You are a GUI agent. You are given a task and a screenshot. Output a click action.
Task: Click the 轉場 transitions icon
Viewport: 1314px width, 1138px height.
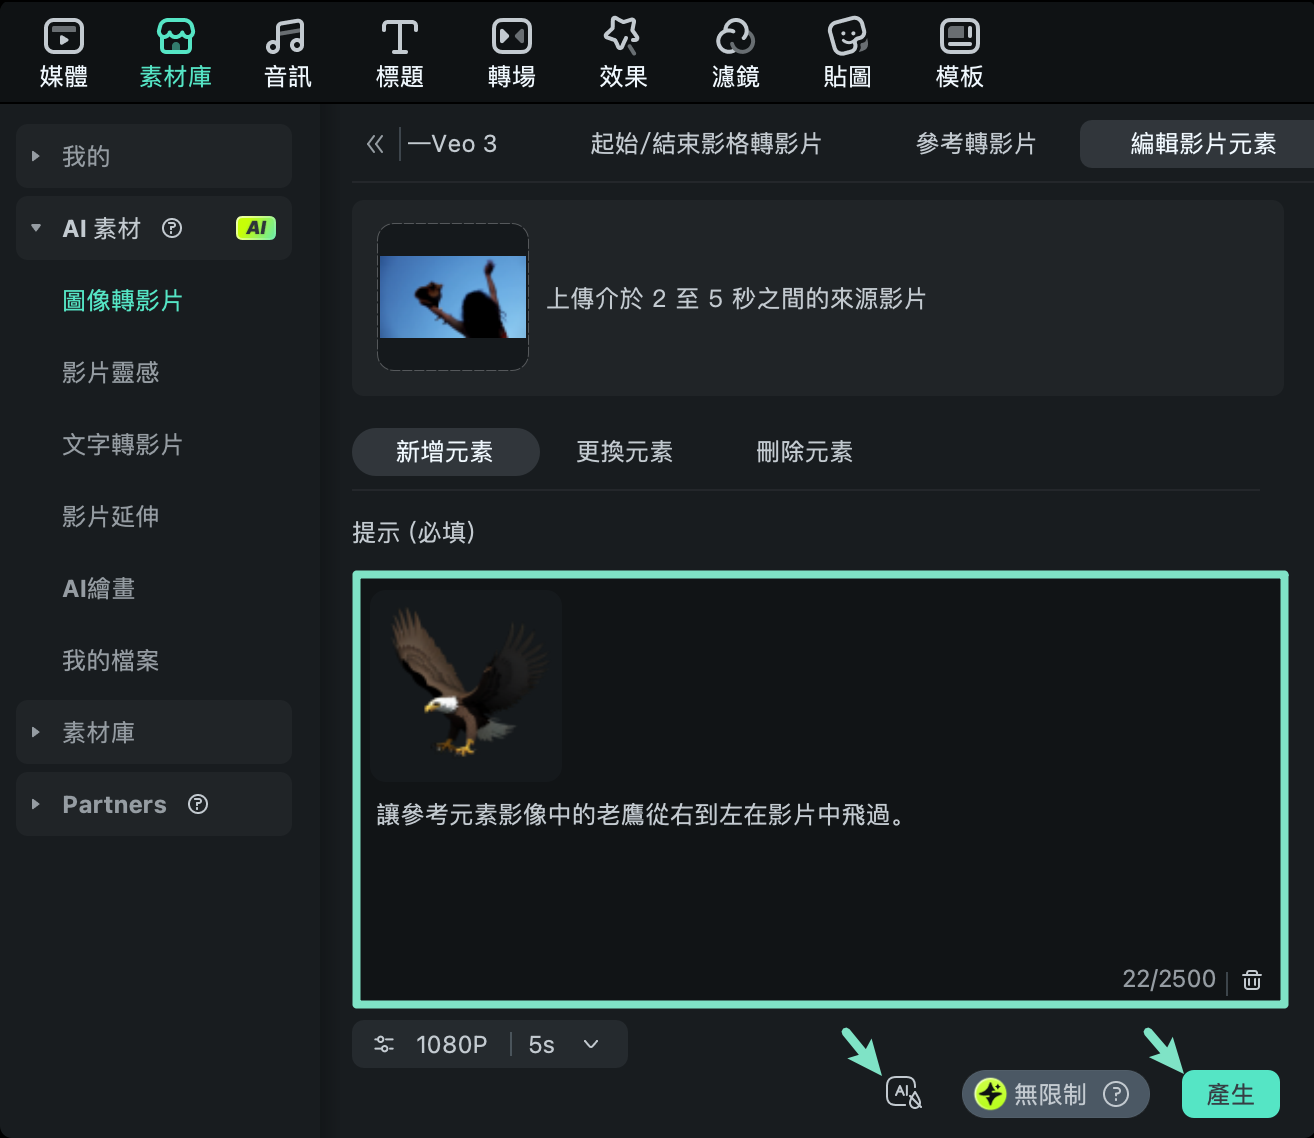pyautogui.click(x=511, y=50)
